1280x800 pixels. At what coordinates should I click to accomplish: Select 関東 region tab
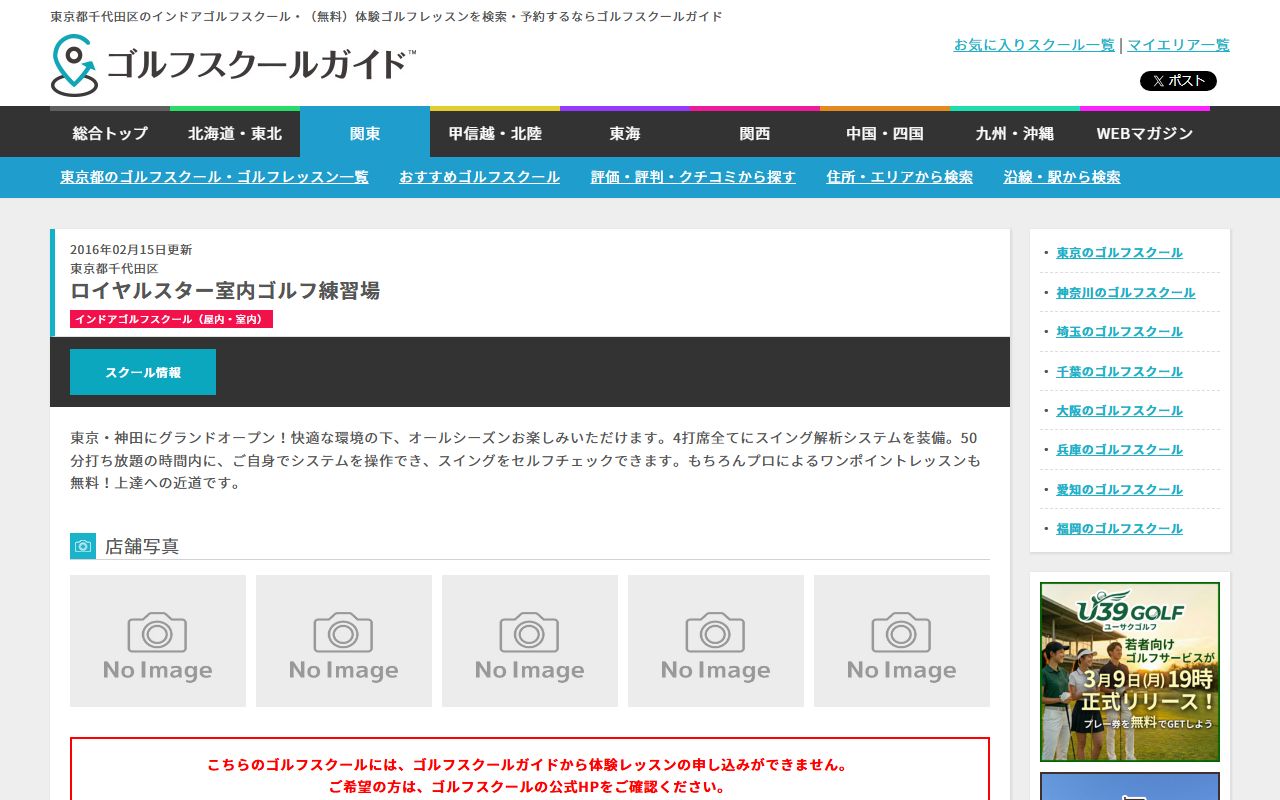(x=365, y=133)
